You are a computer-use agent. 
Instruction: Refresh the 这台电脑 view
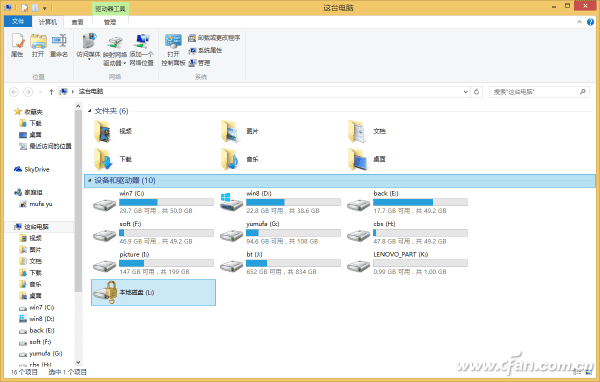(x=476, y=92)
